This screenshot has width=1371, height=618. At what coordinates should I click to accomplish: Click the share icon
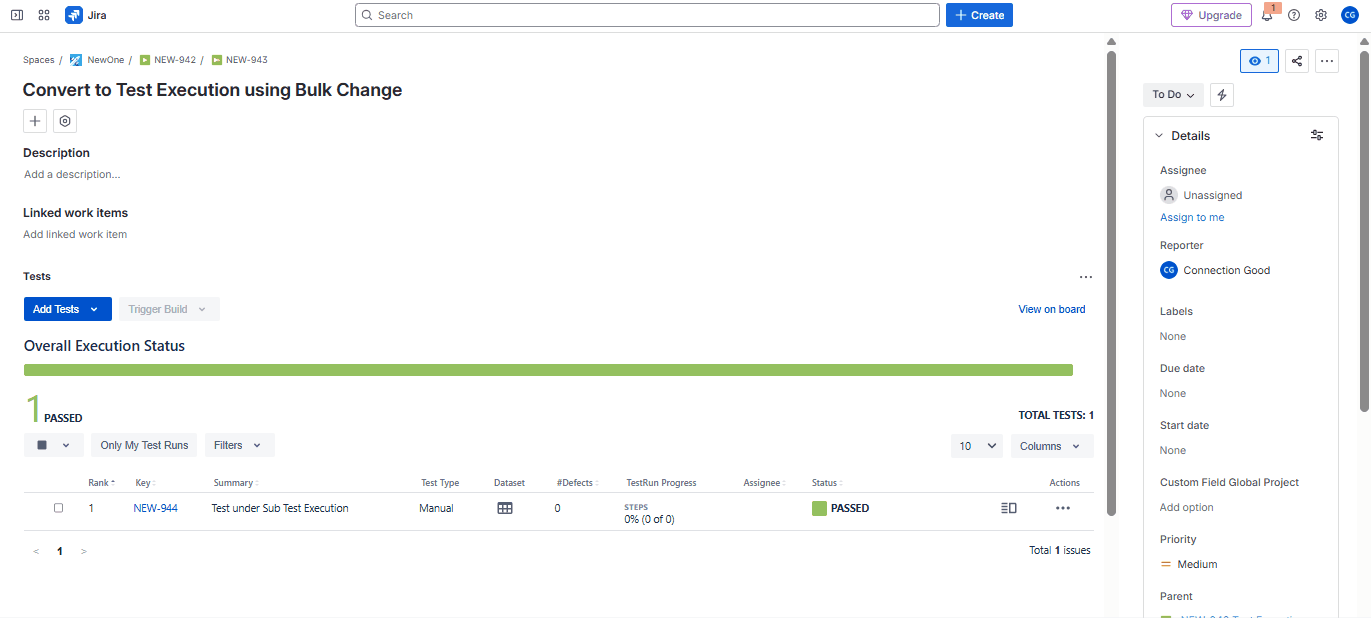click(1296, 61)
